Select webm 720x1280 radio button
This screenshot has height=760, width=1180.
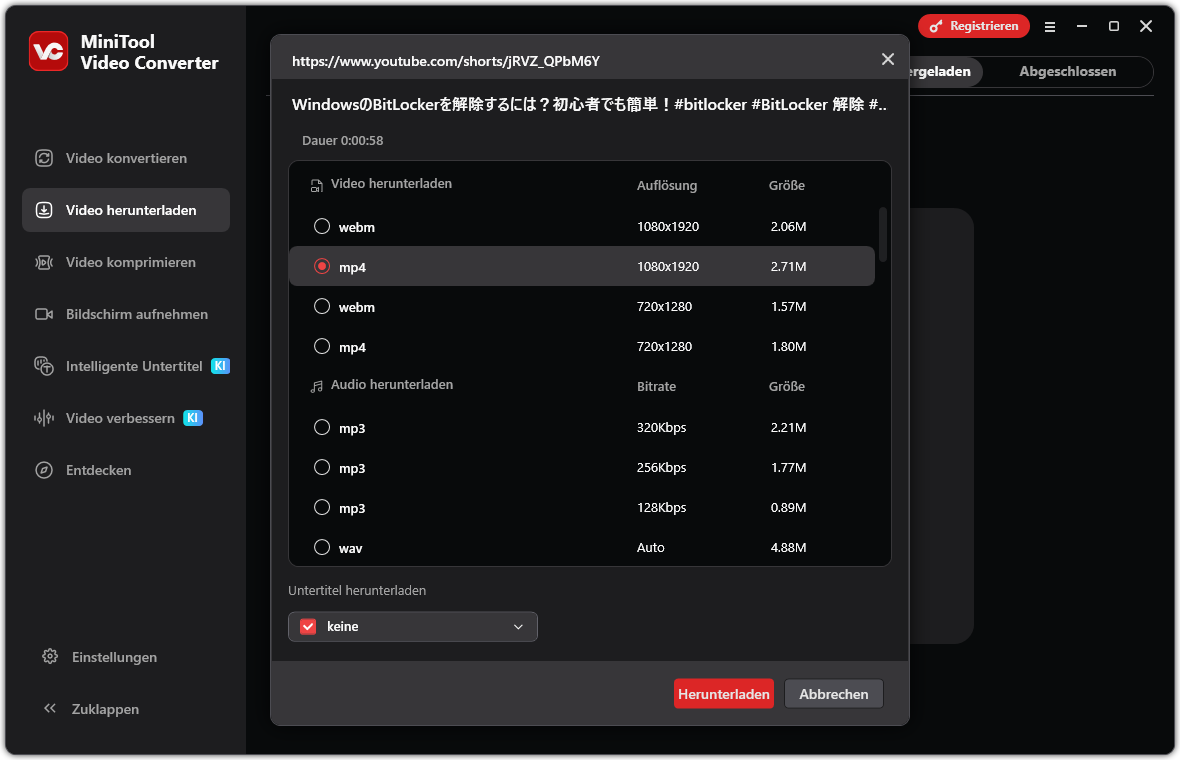(x=321, y=306)
